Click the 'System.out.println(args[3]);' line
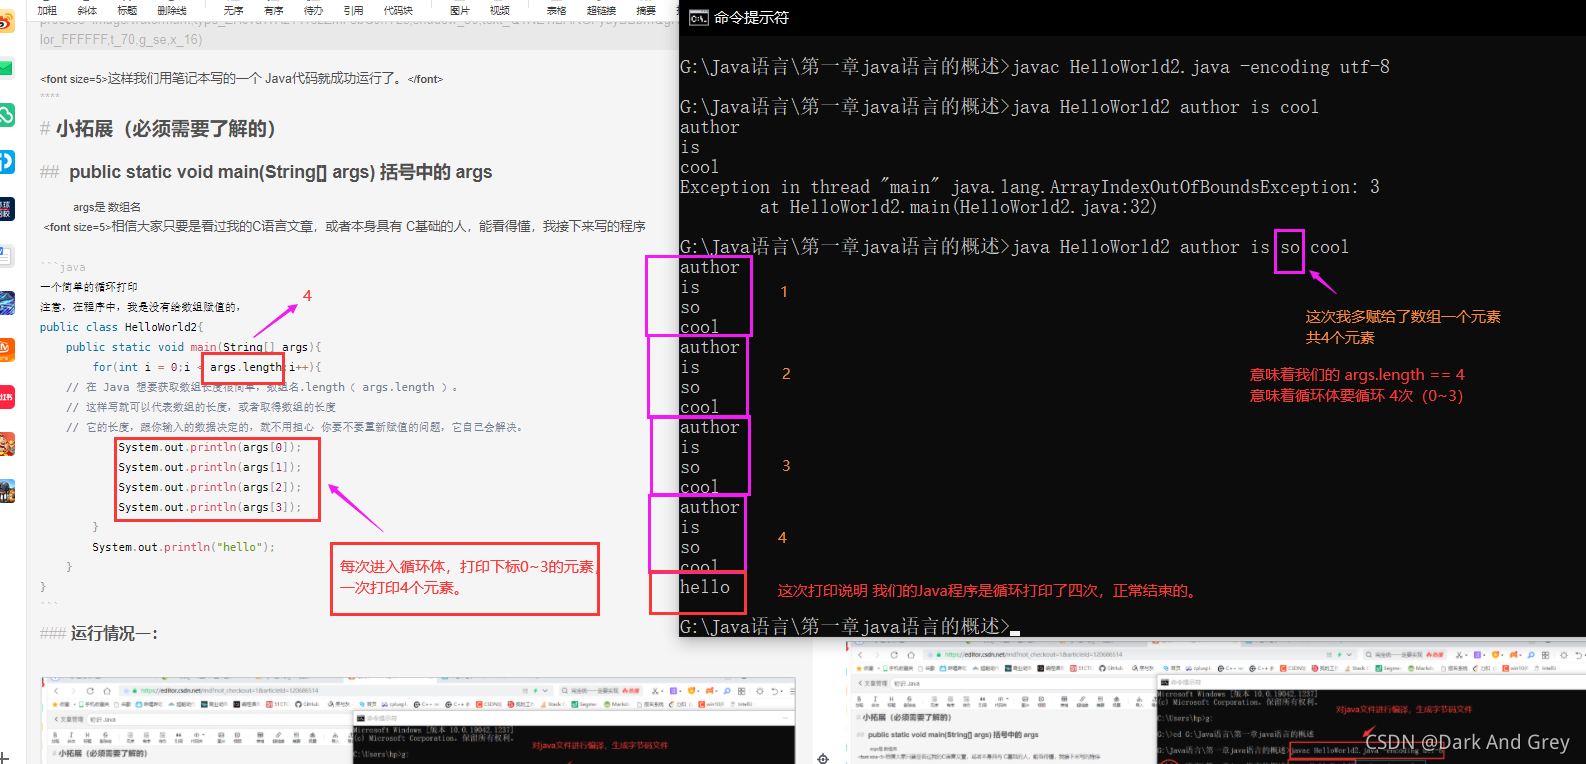Image resolution: width=1586 pixels, height=764 pixels. coord(209,507)
